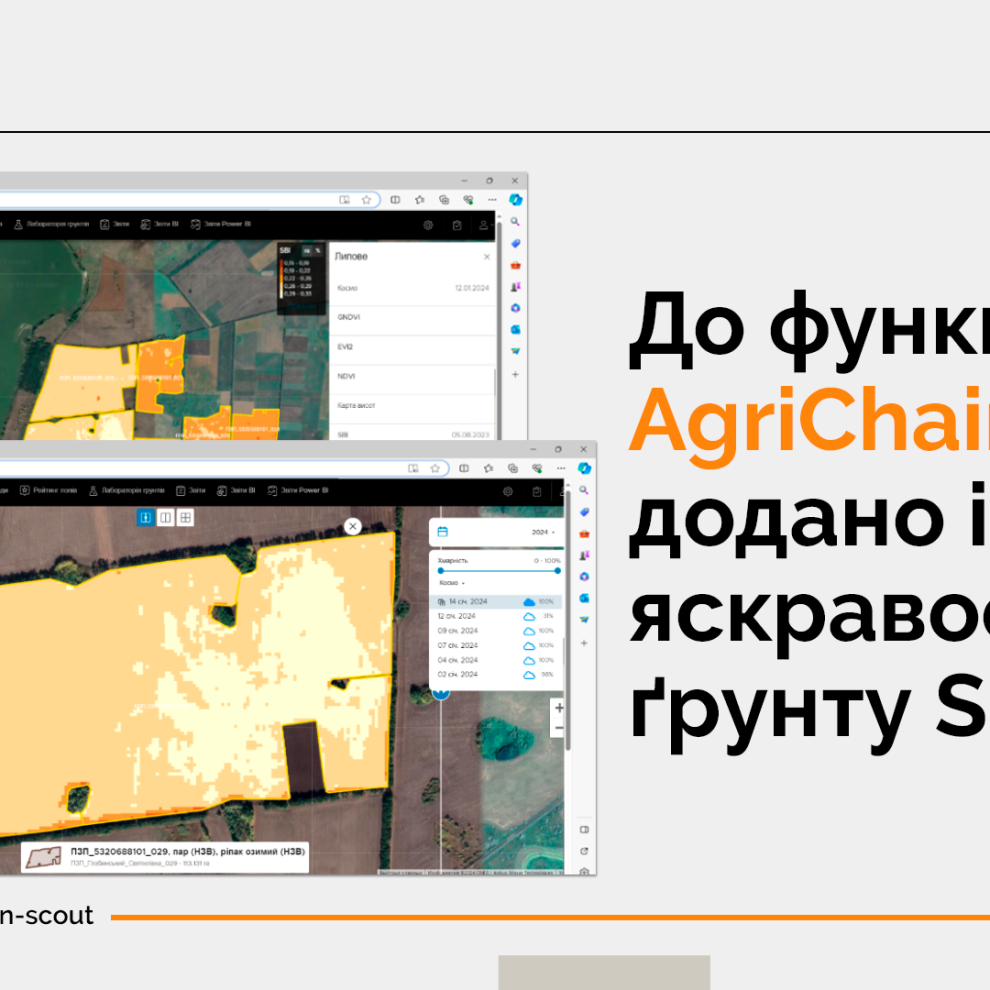Open the clipboard tasks icon in front window header
Screen dimensions: 990x990
[537, 491]
